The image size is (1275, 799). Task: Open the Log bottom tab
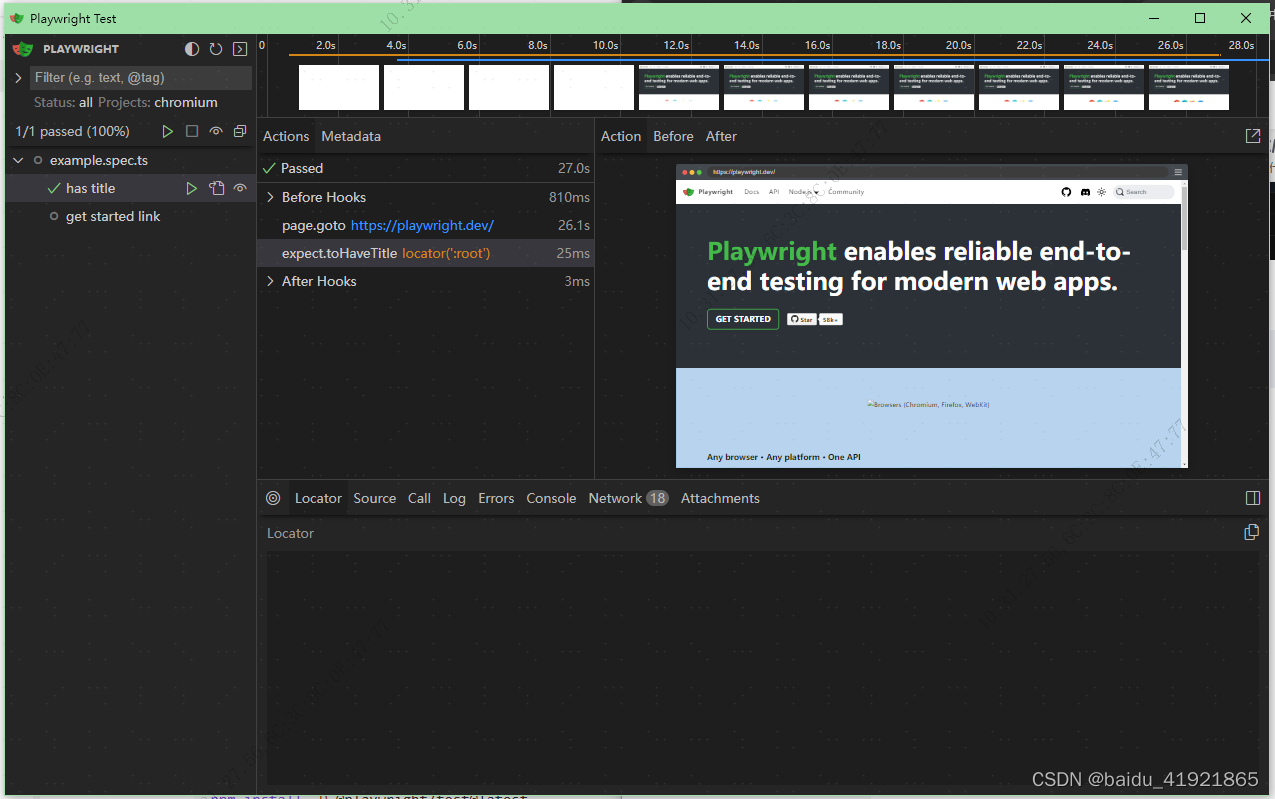pos(455,498)
